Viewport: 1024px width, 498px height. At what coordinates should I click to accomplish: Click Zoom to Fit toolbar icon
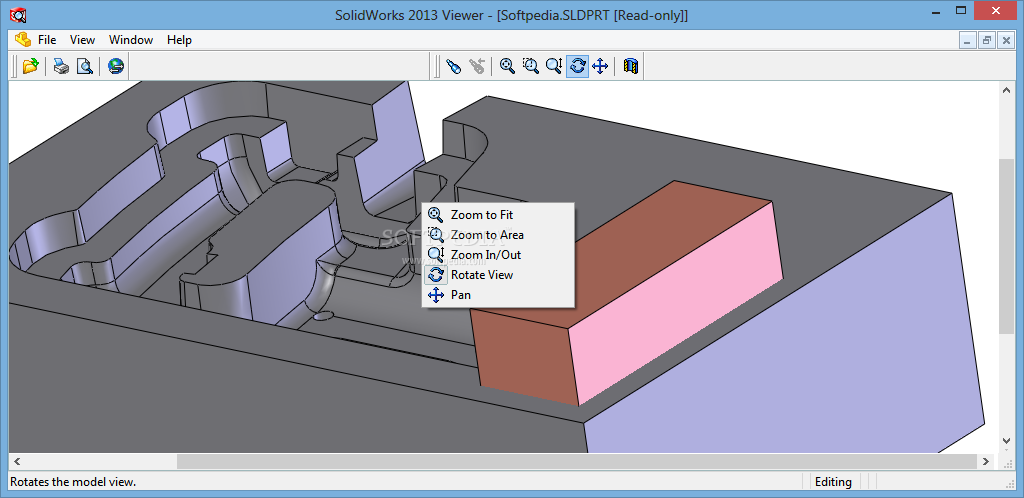click(507, 65)
